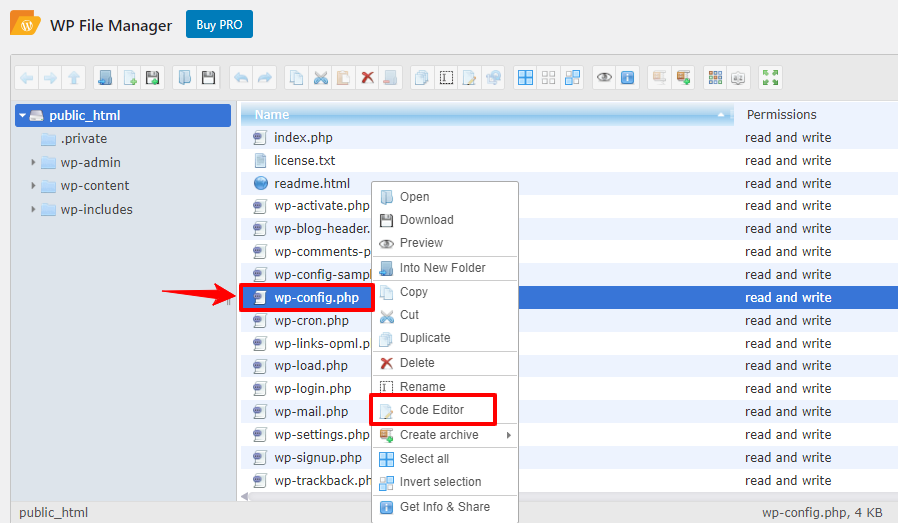The width and height of the screenshot is (898, 523).
Task: Click the scissors cut toolbar icon
Action: click(319, 77)
